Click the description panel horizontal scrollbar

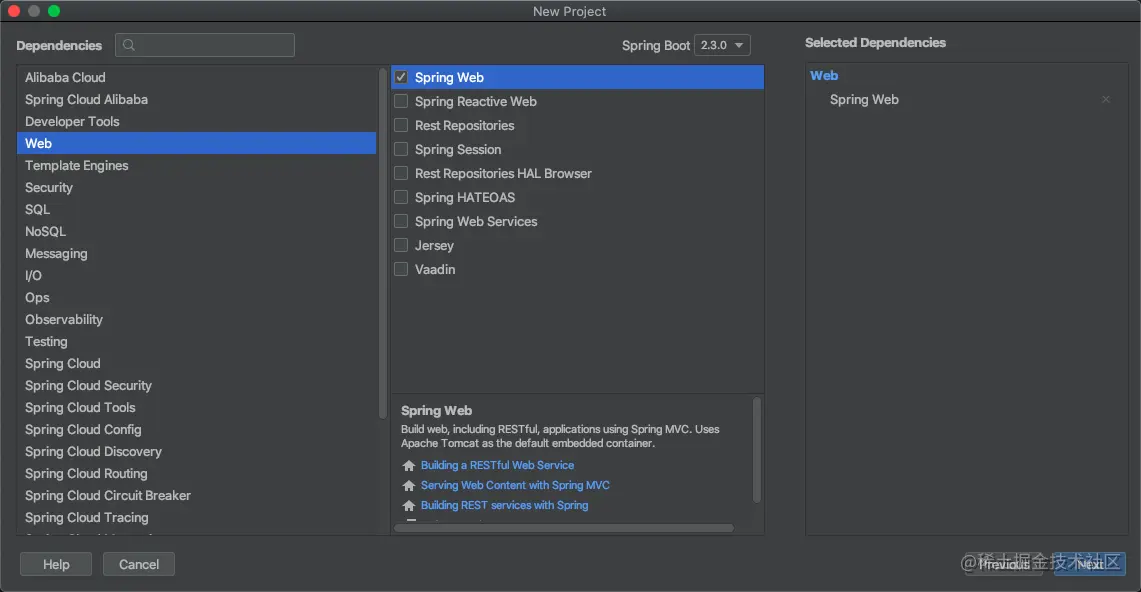[564, 528]
